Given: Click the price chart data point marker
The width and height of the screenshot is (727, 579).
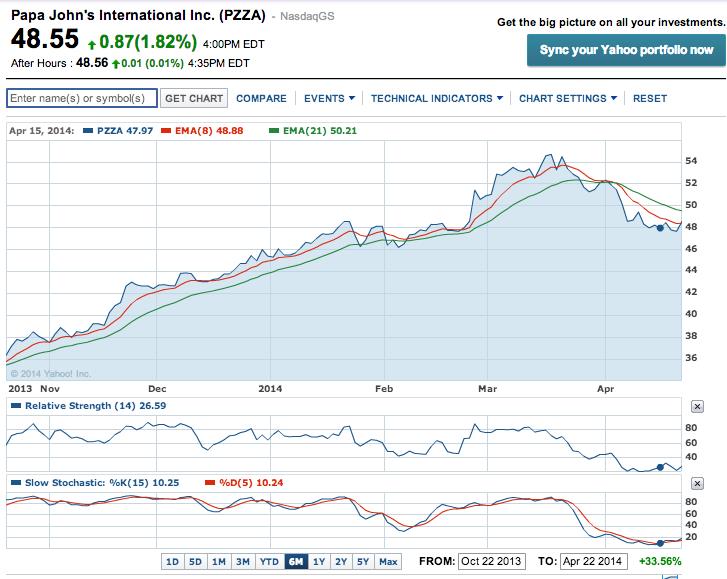Looking at the screenshot, I should (x=660, y=228).
